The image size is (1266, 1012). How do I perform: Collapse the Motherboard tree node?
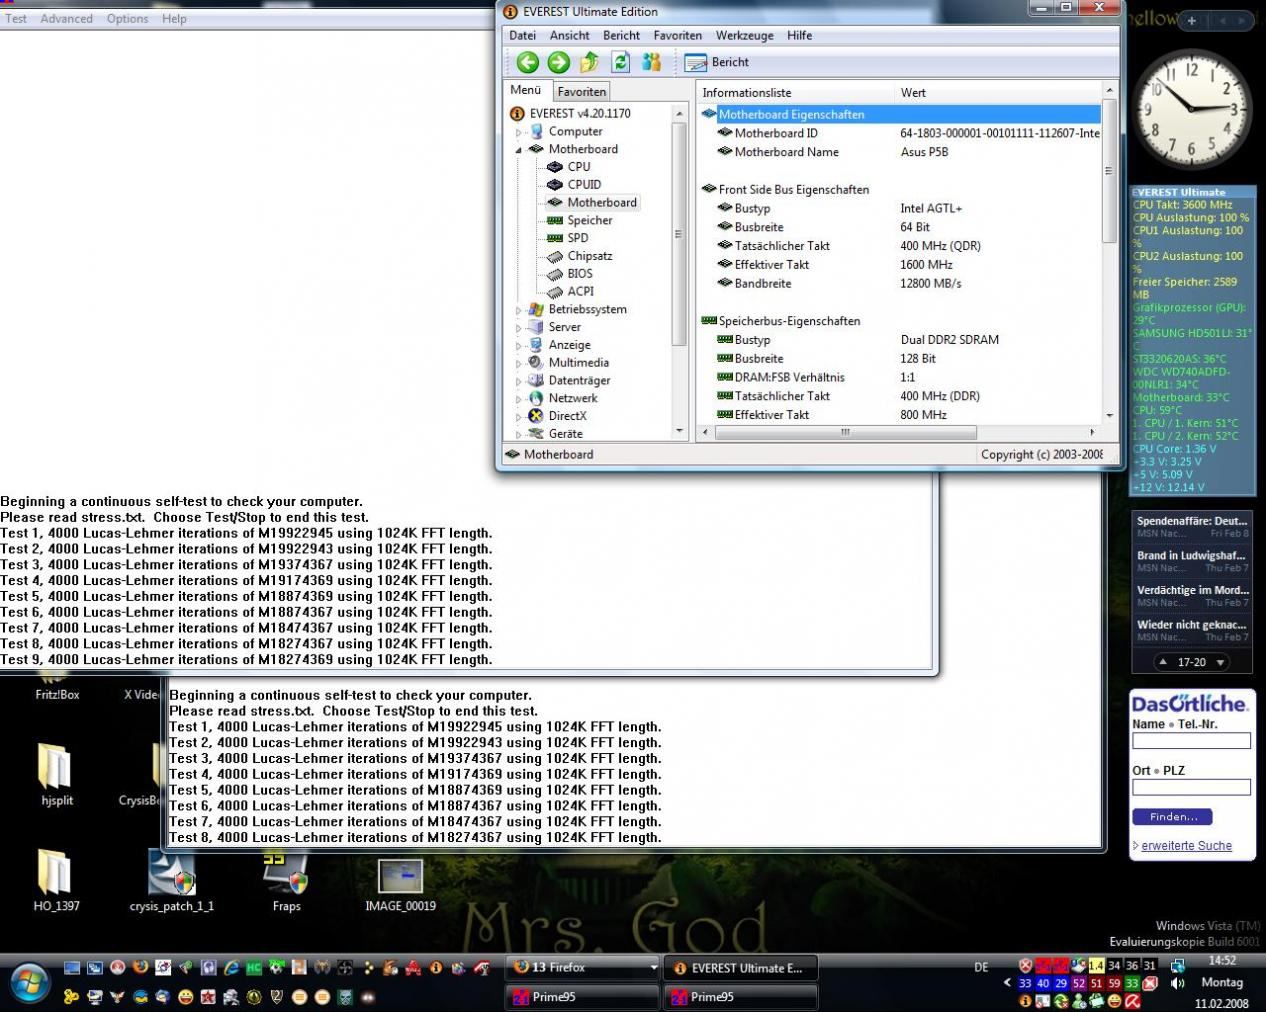point(518,150)
